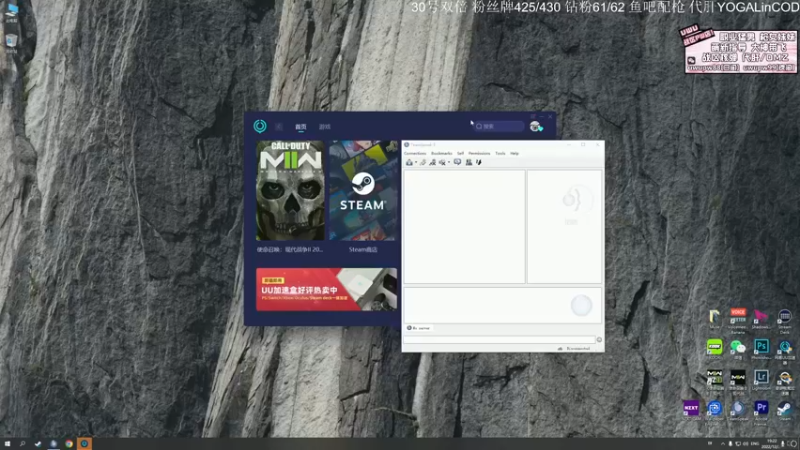Click the crossed-out away status icon in TeamSpeak
The image size is (800, 450).
click(442, 162)
